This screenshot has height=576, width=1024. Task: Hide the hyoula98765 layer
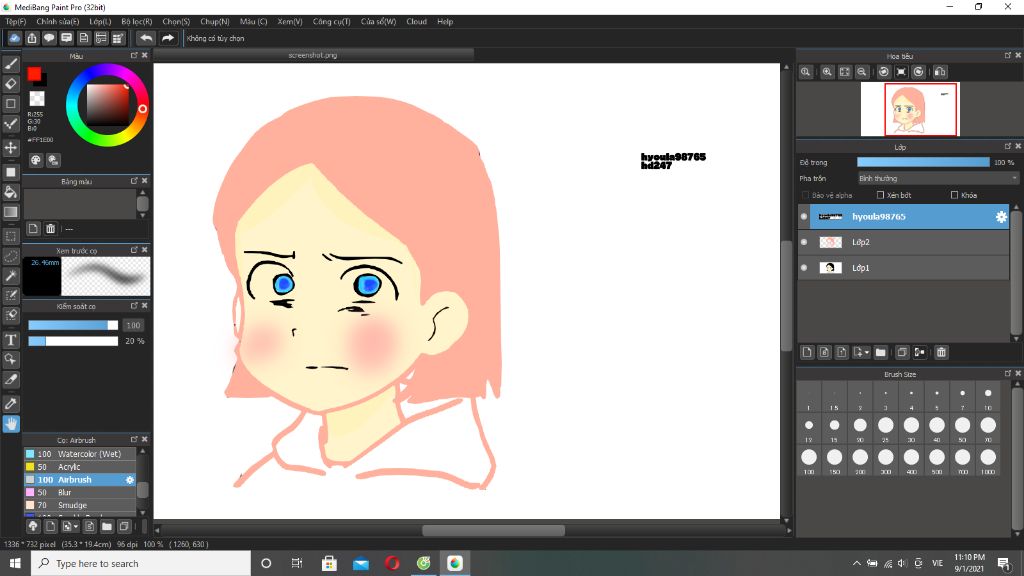click(804, 217)
